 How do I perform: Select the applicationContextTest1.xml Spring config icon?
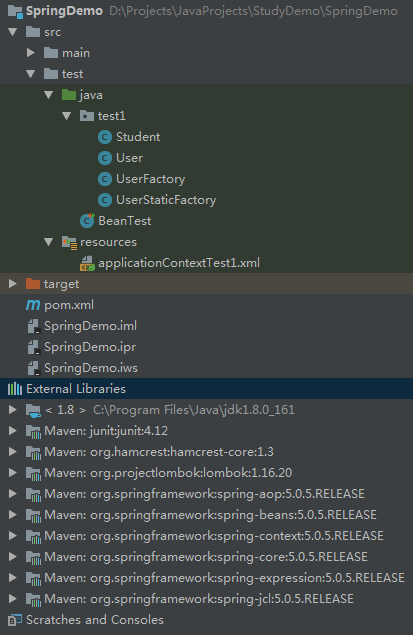tap(87, 263)
